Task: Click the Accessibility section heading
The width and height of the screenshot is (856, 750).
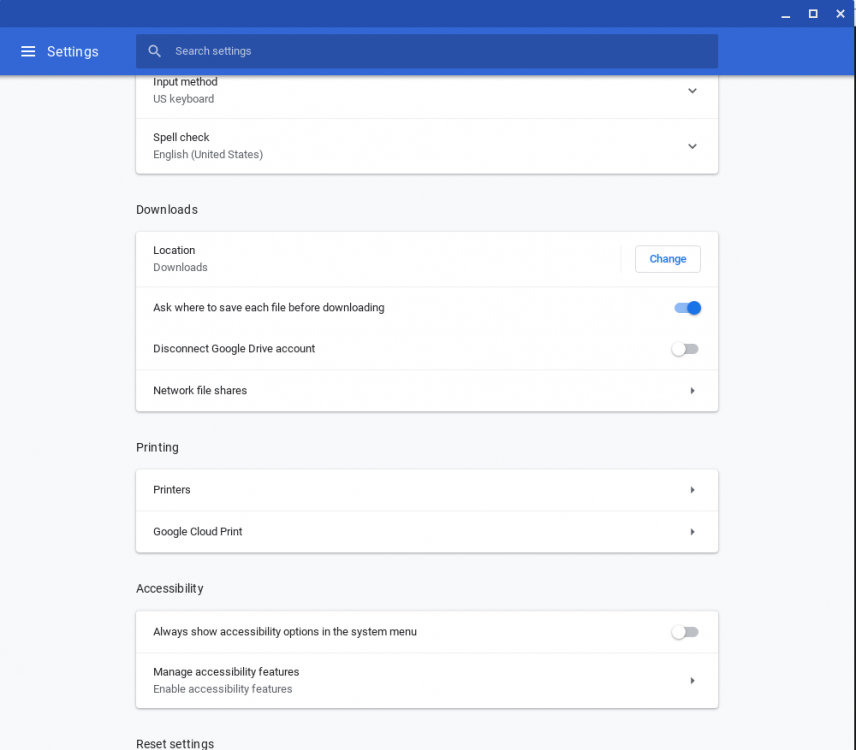Action: click(170, 588)
